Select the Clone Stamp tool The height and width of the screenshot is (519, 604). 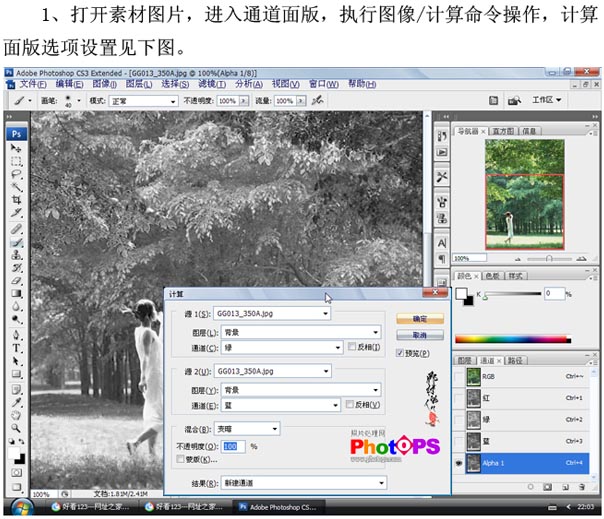click(16, 255)
